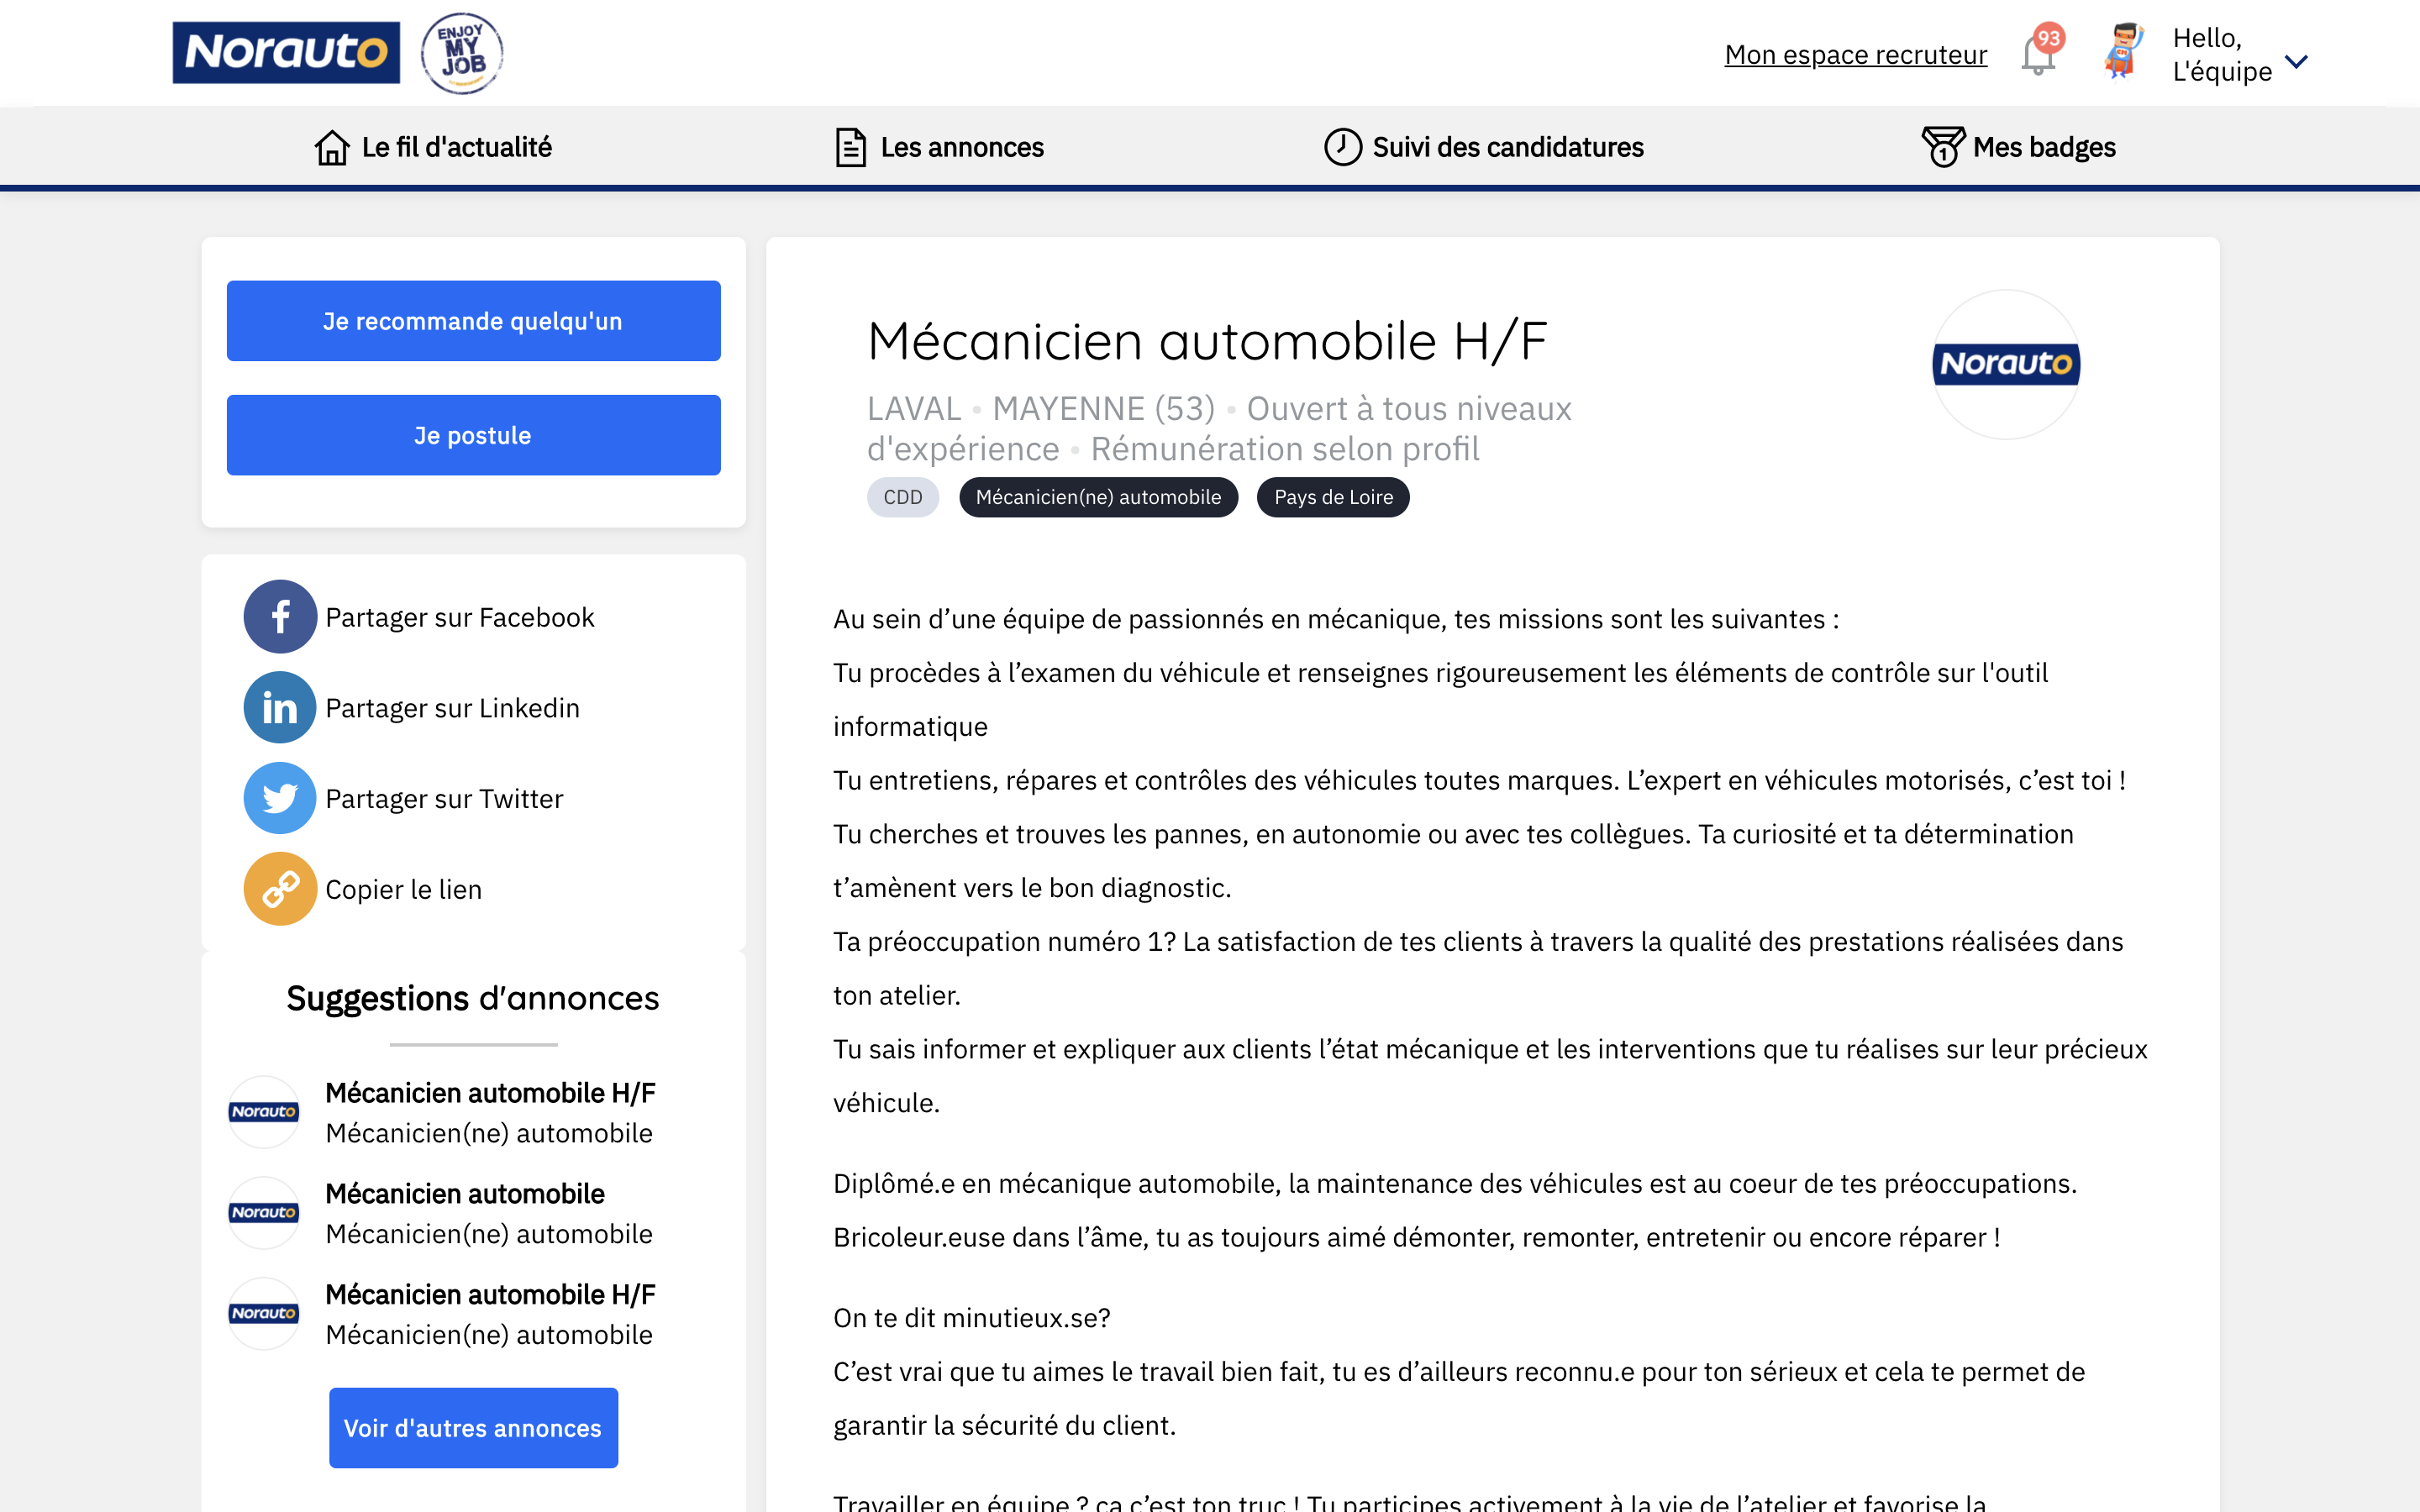This screenshot has width=2420, height=1512.
Task: Click the superhero user avatar
Action: pos(2123,51)
